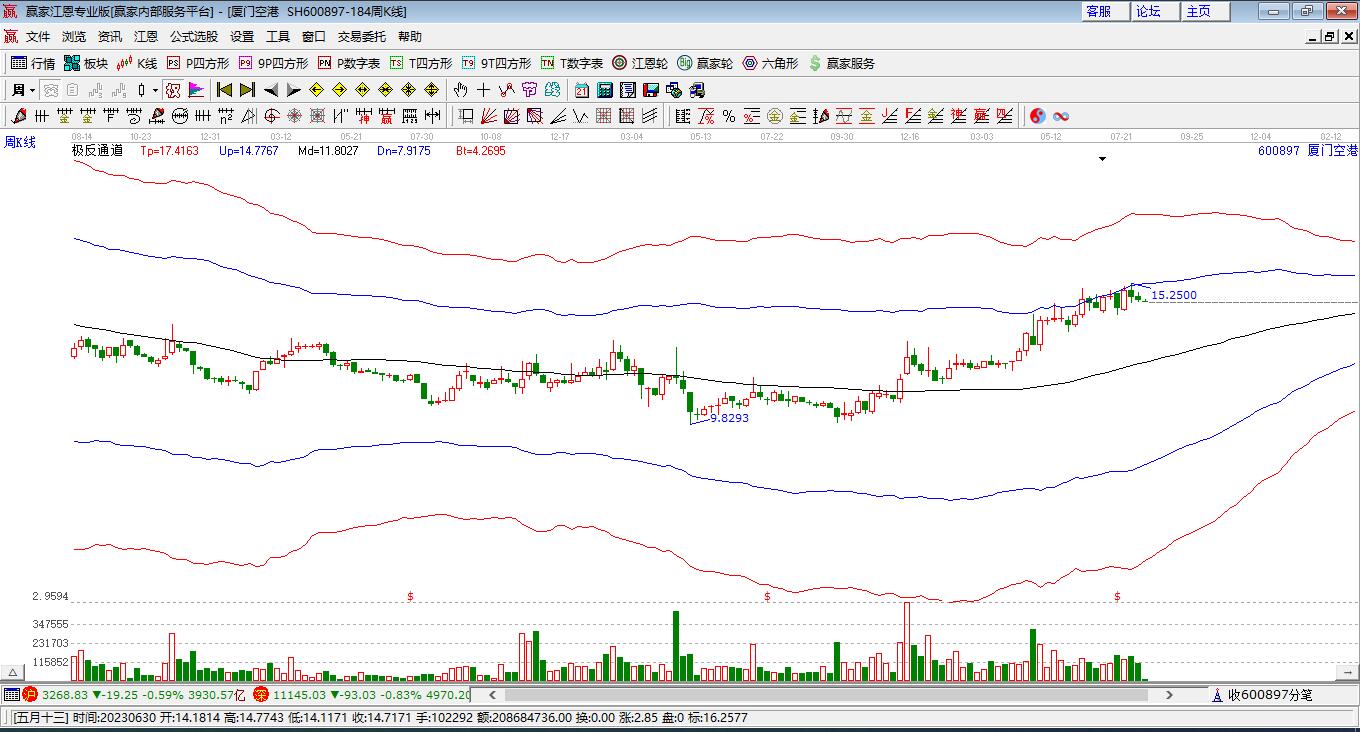This screenshot has width=1360, height=732.
Task: Click the horizontal scrollbar right arrow
Action: pyautogui.click(x=1169, y=694)
